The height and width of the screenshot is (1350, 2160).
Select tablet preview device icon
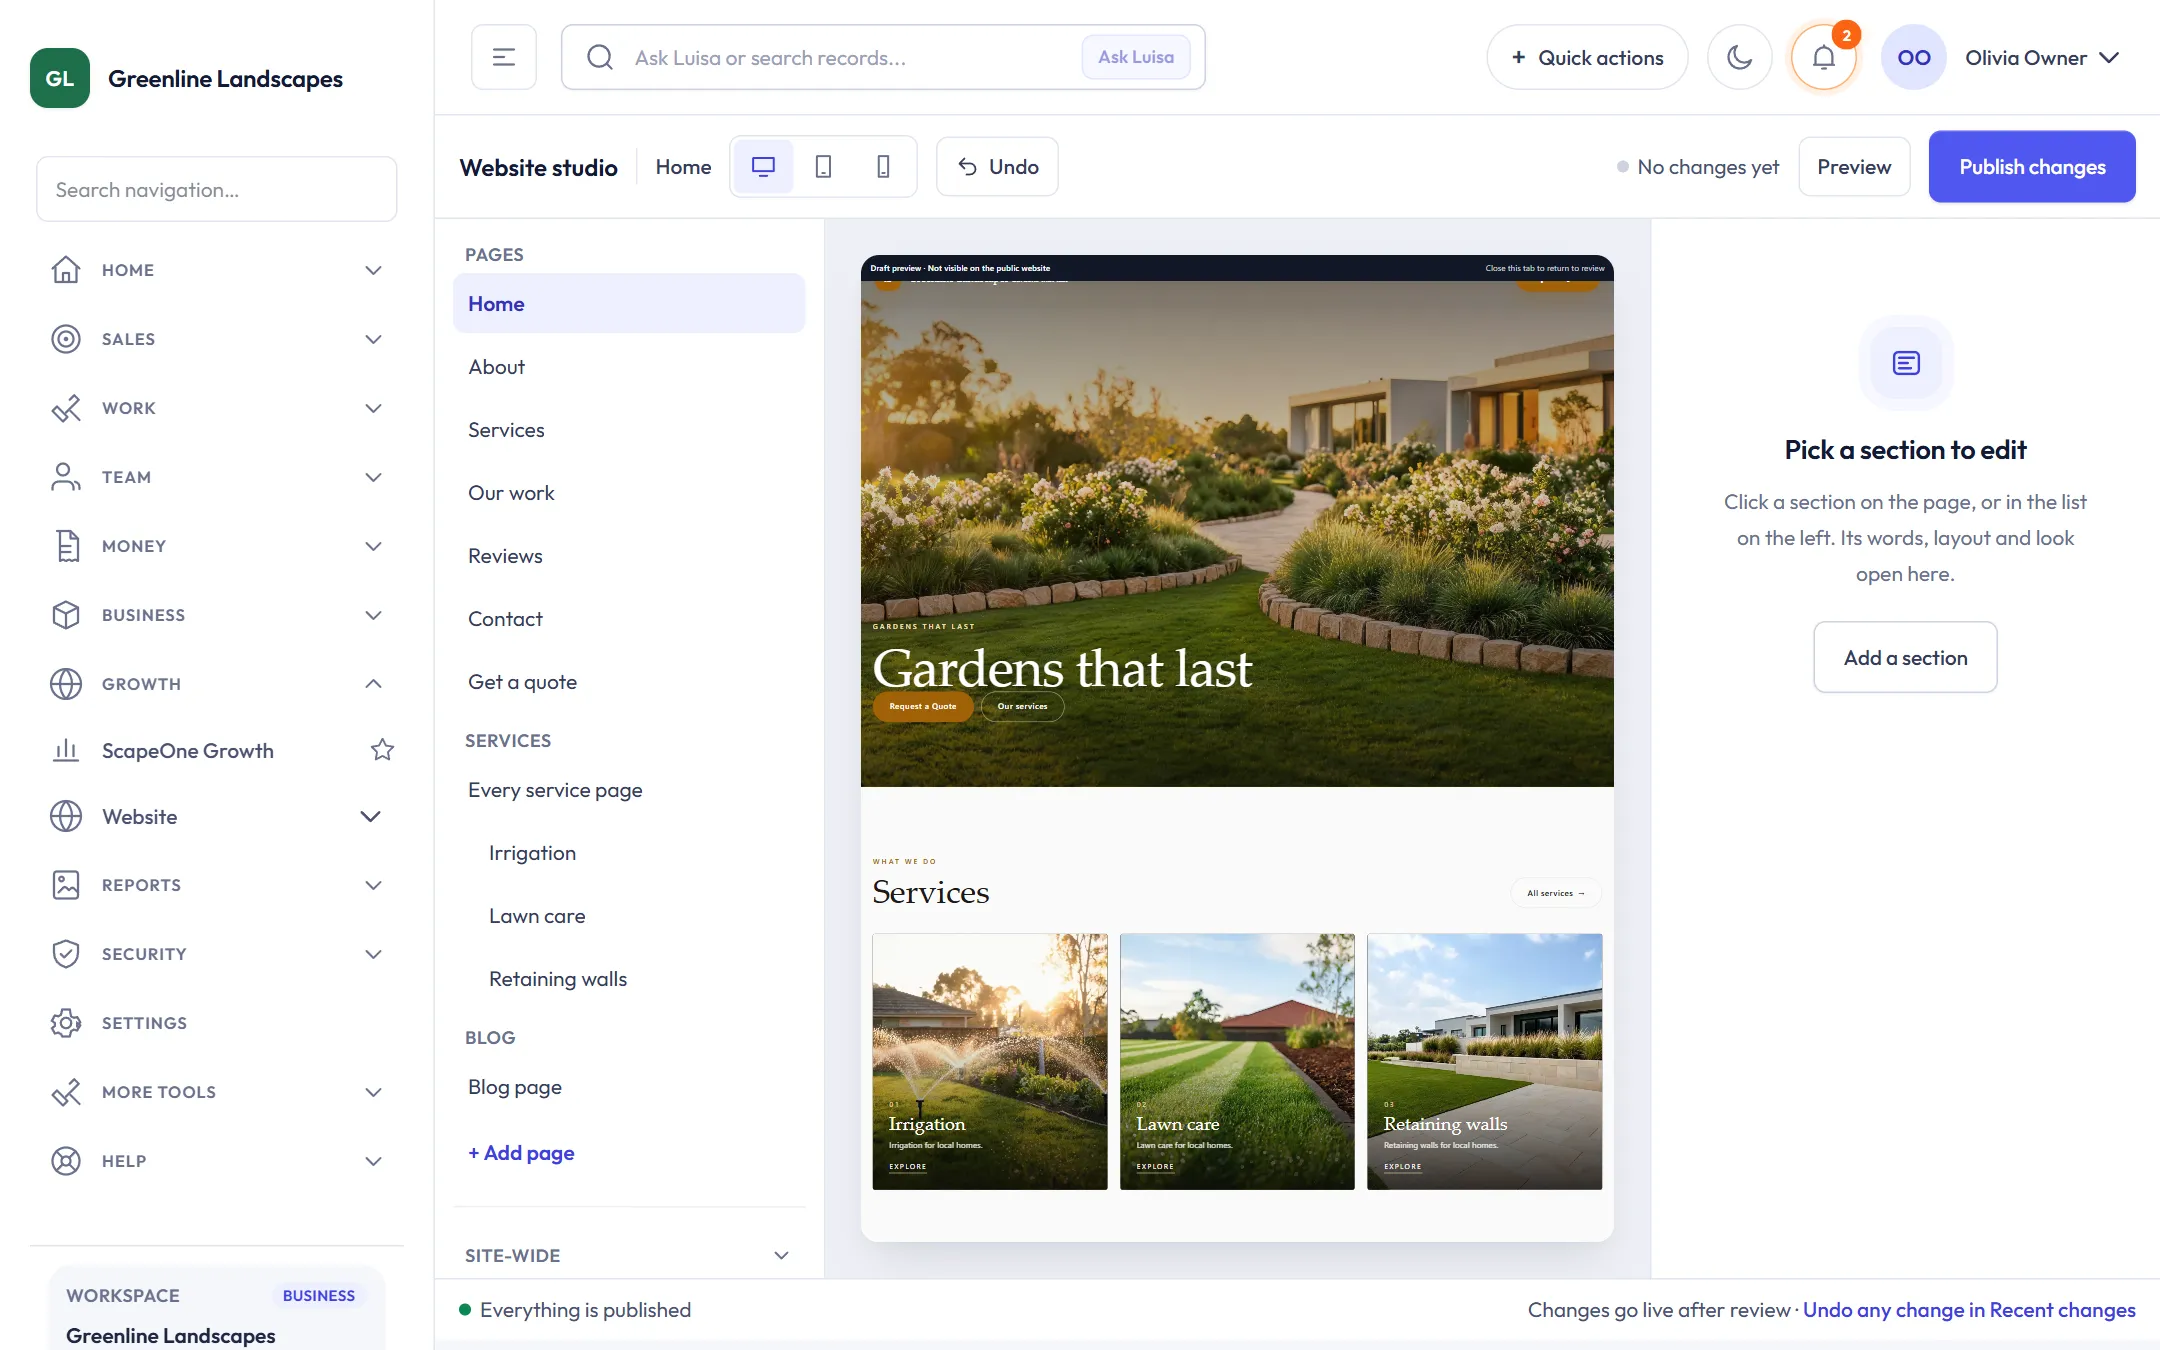(823, 167)
